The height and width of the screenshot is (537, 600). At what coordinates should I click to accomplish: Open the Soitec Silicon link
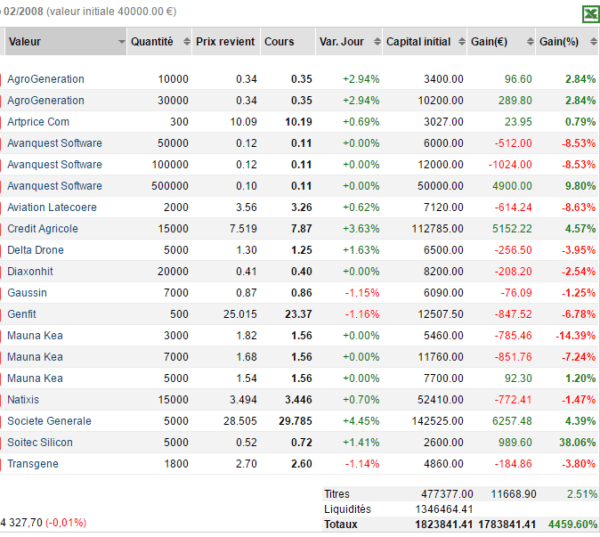40,442
